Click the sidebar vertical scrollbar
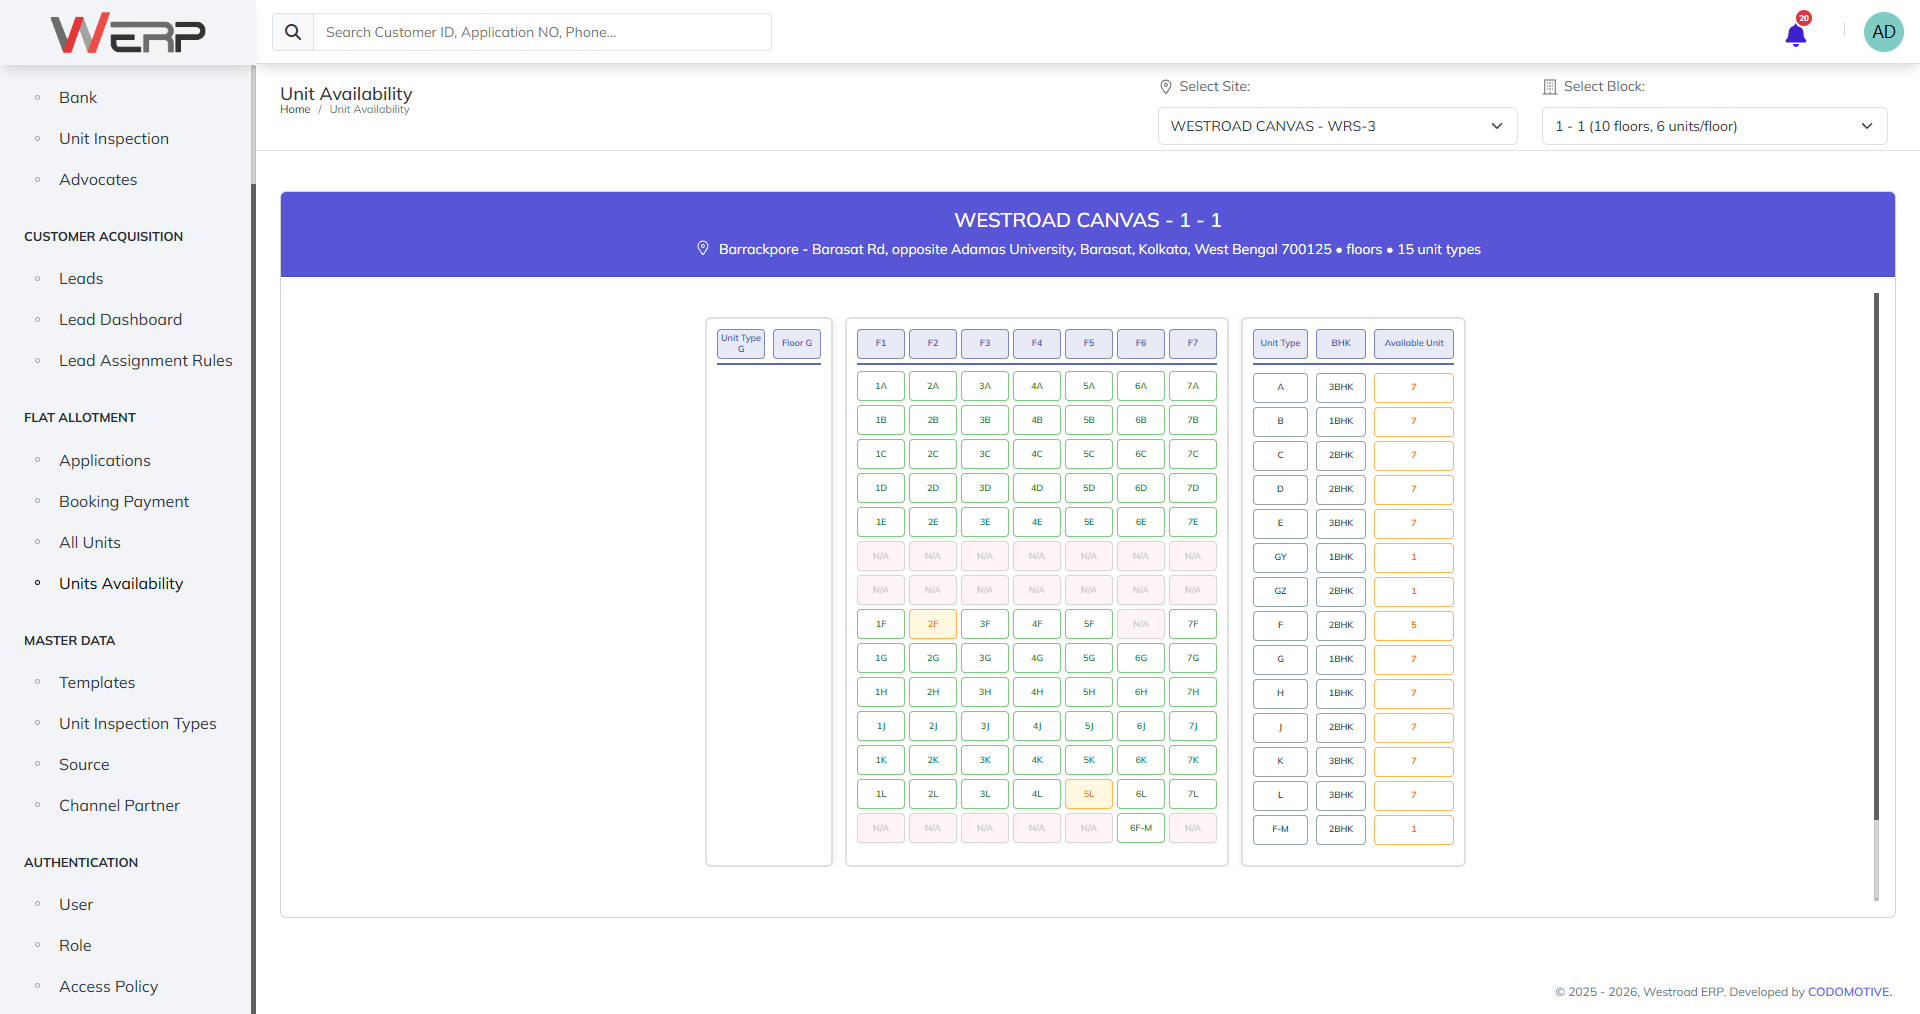 253,540
